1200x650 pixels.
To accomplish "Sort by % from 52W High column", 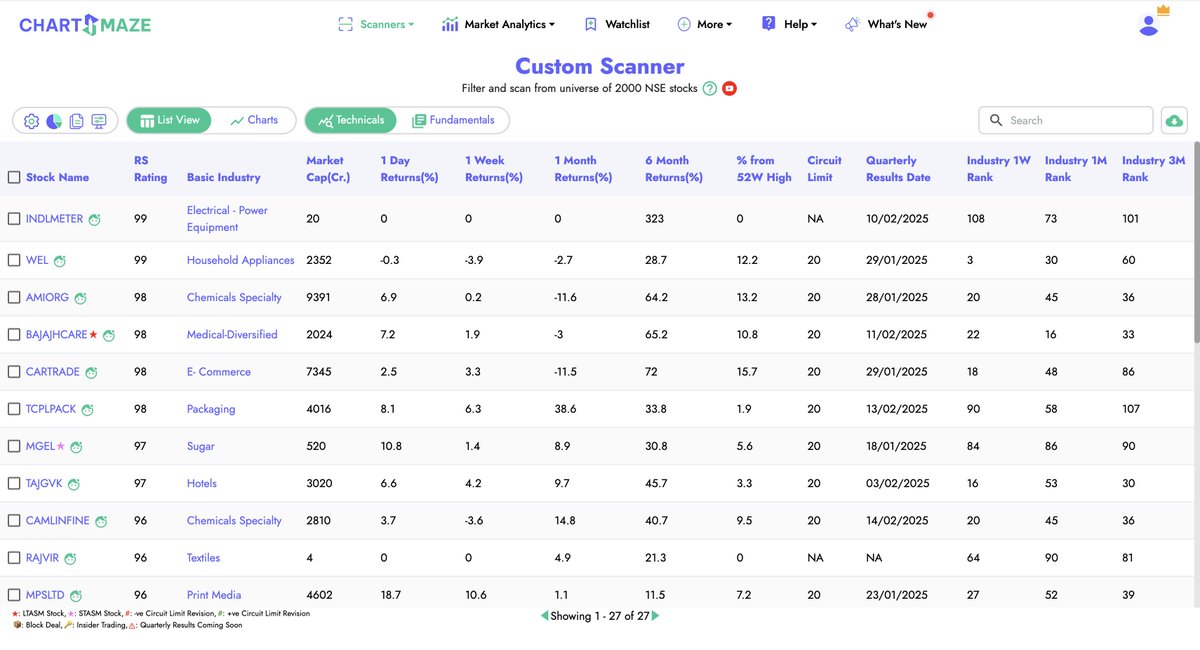I will point(764,168).
